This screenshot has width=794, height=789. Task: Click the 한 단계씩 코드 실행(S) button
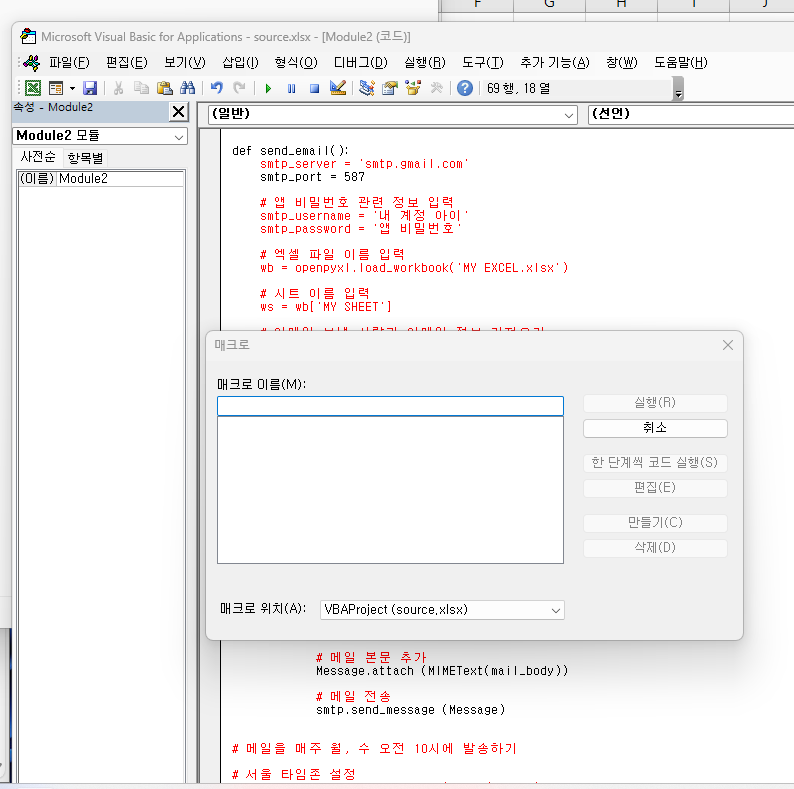pos(655,462)
